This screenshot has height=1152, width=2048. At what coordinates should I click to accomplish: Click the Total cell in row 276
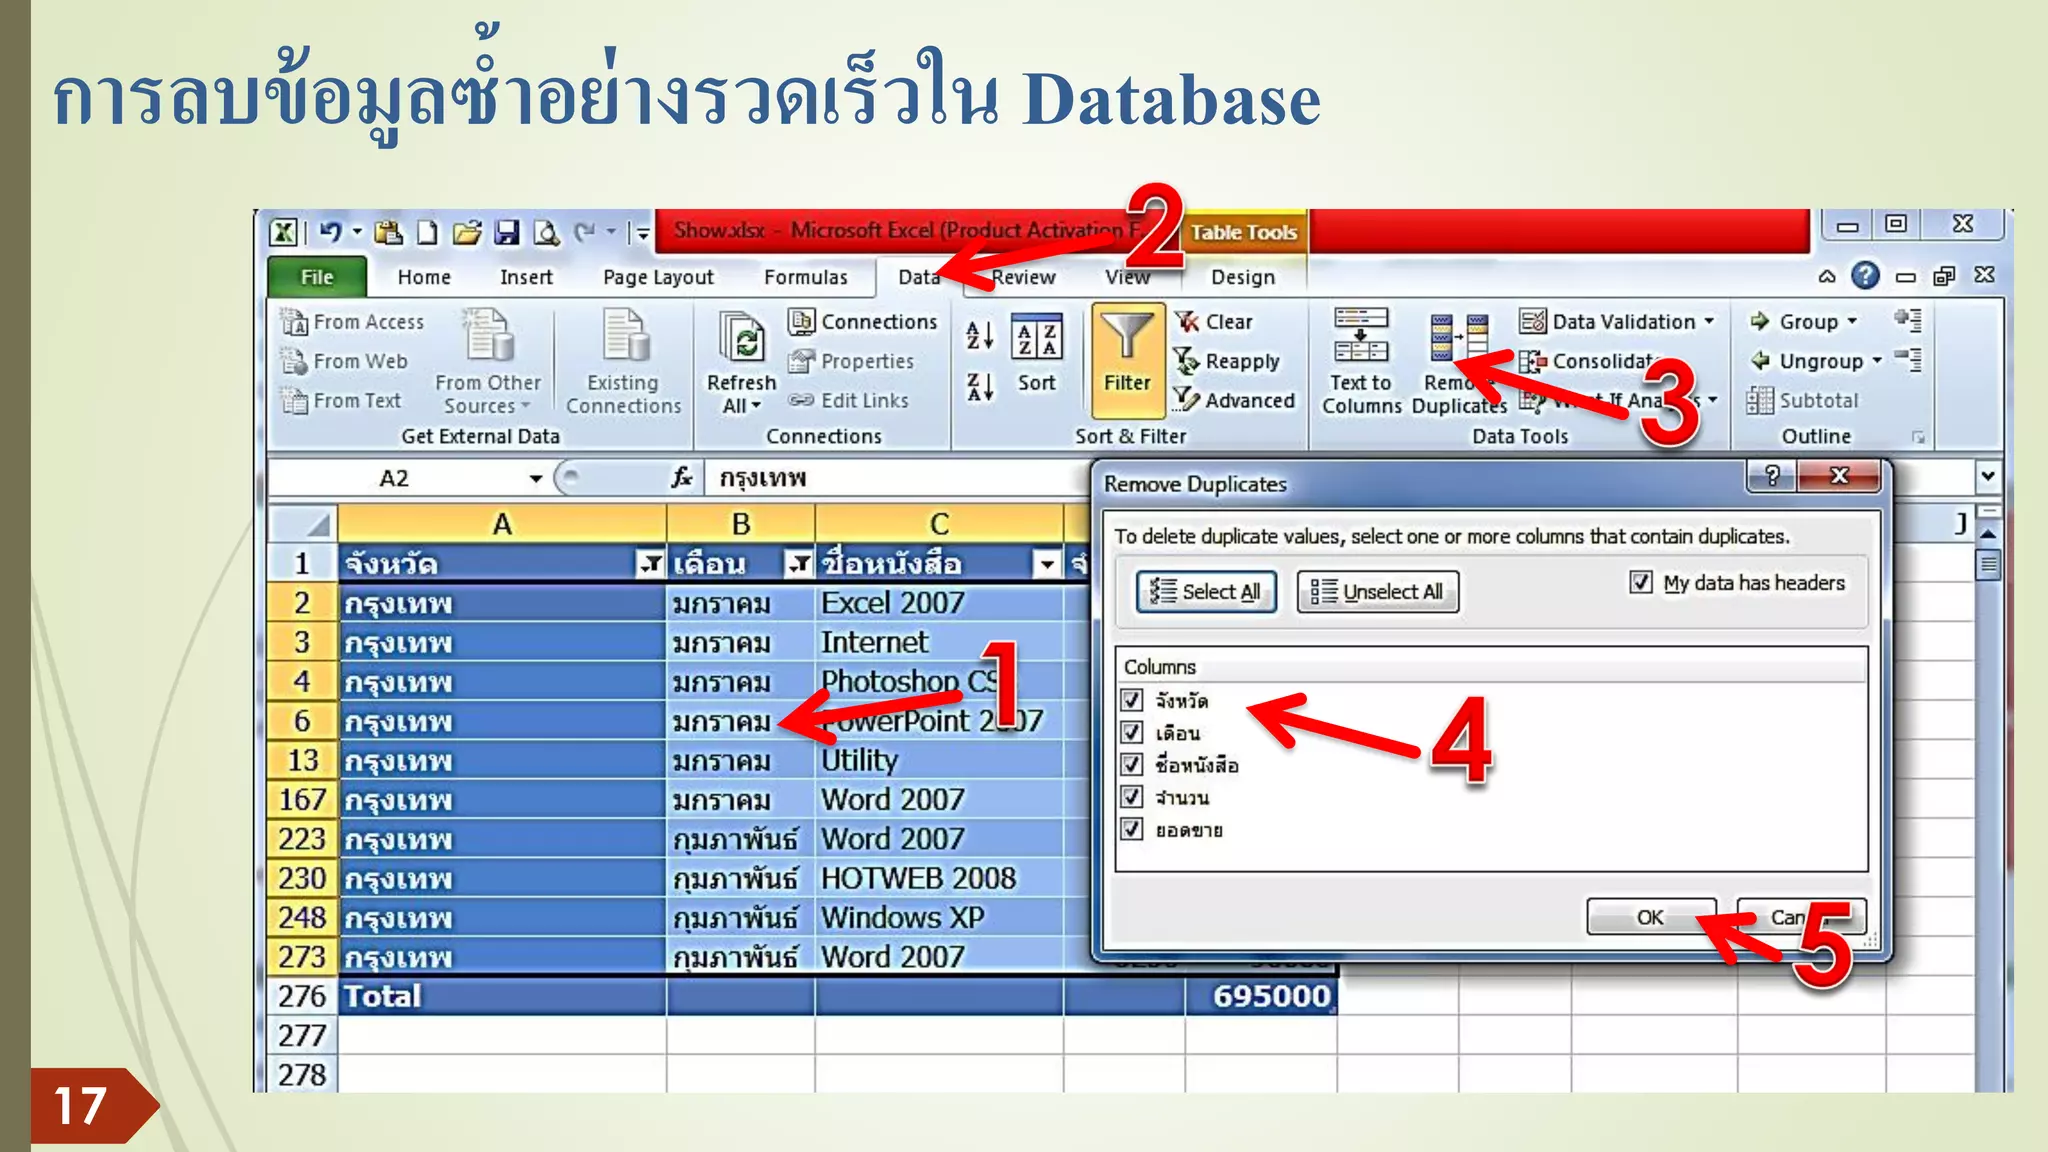pyautogui.click(x=502, y=996)
